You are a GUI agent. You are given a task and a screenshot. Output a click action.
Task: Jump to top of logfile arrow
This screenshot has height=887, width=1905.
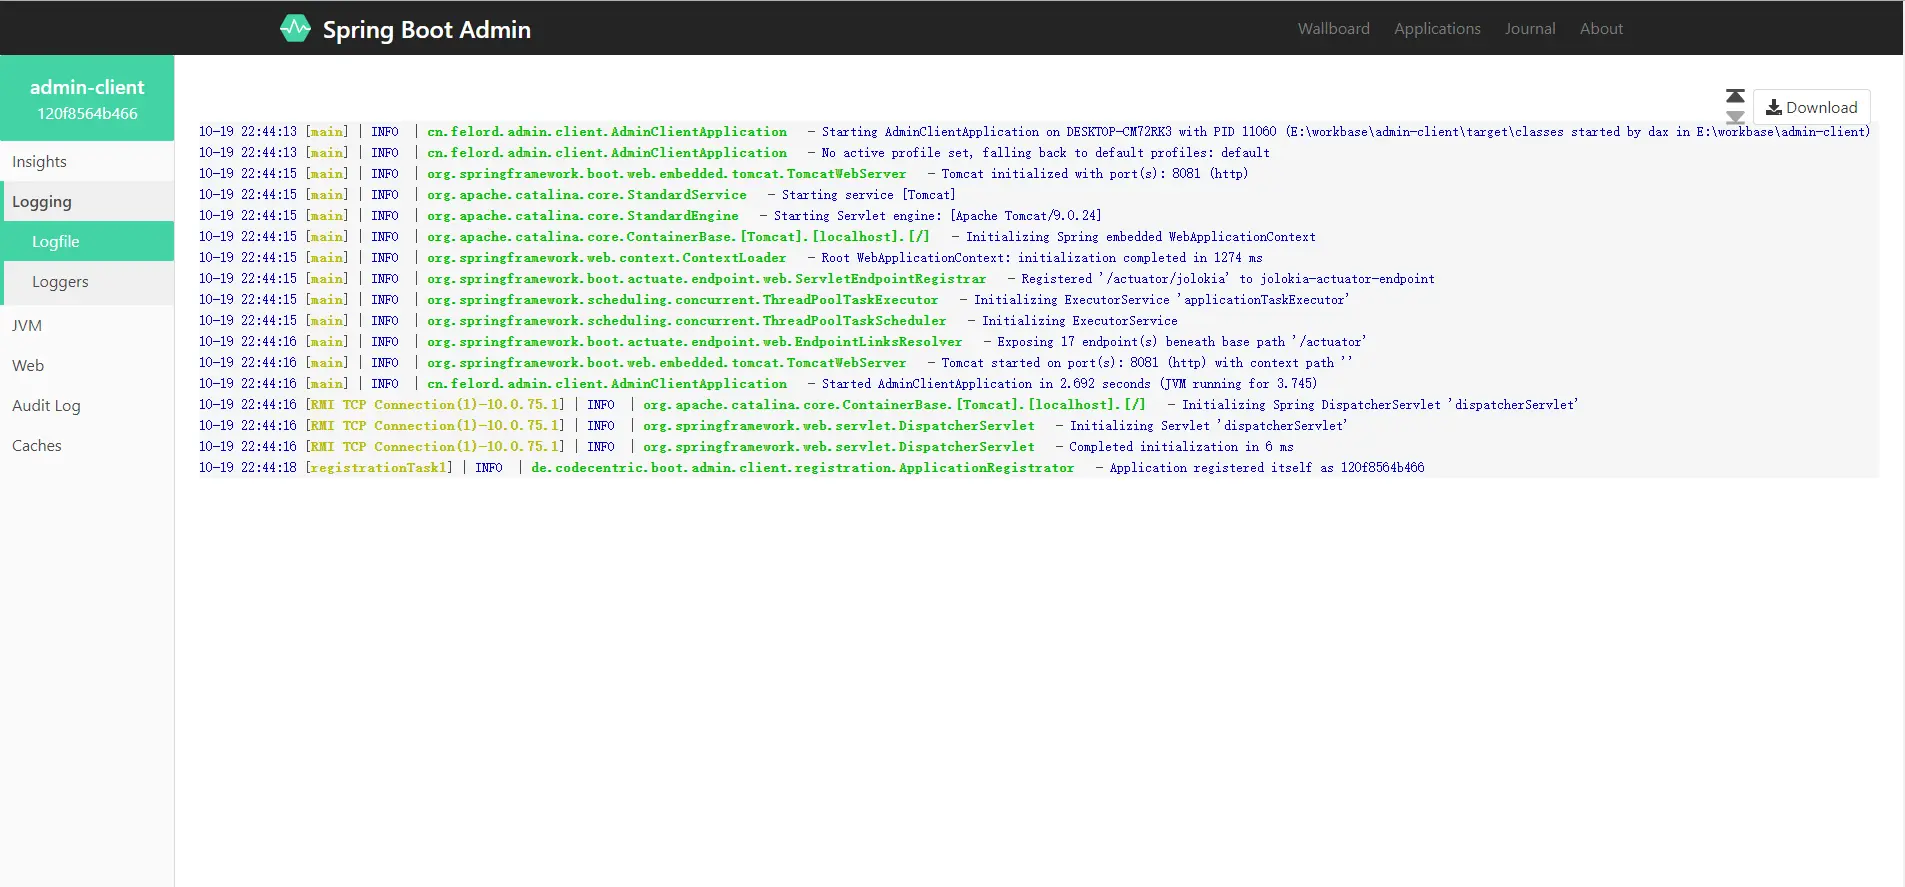[x=1735, y=96]
